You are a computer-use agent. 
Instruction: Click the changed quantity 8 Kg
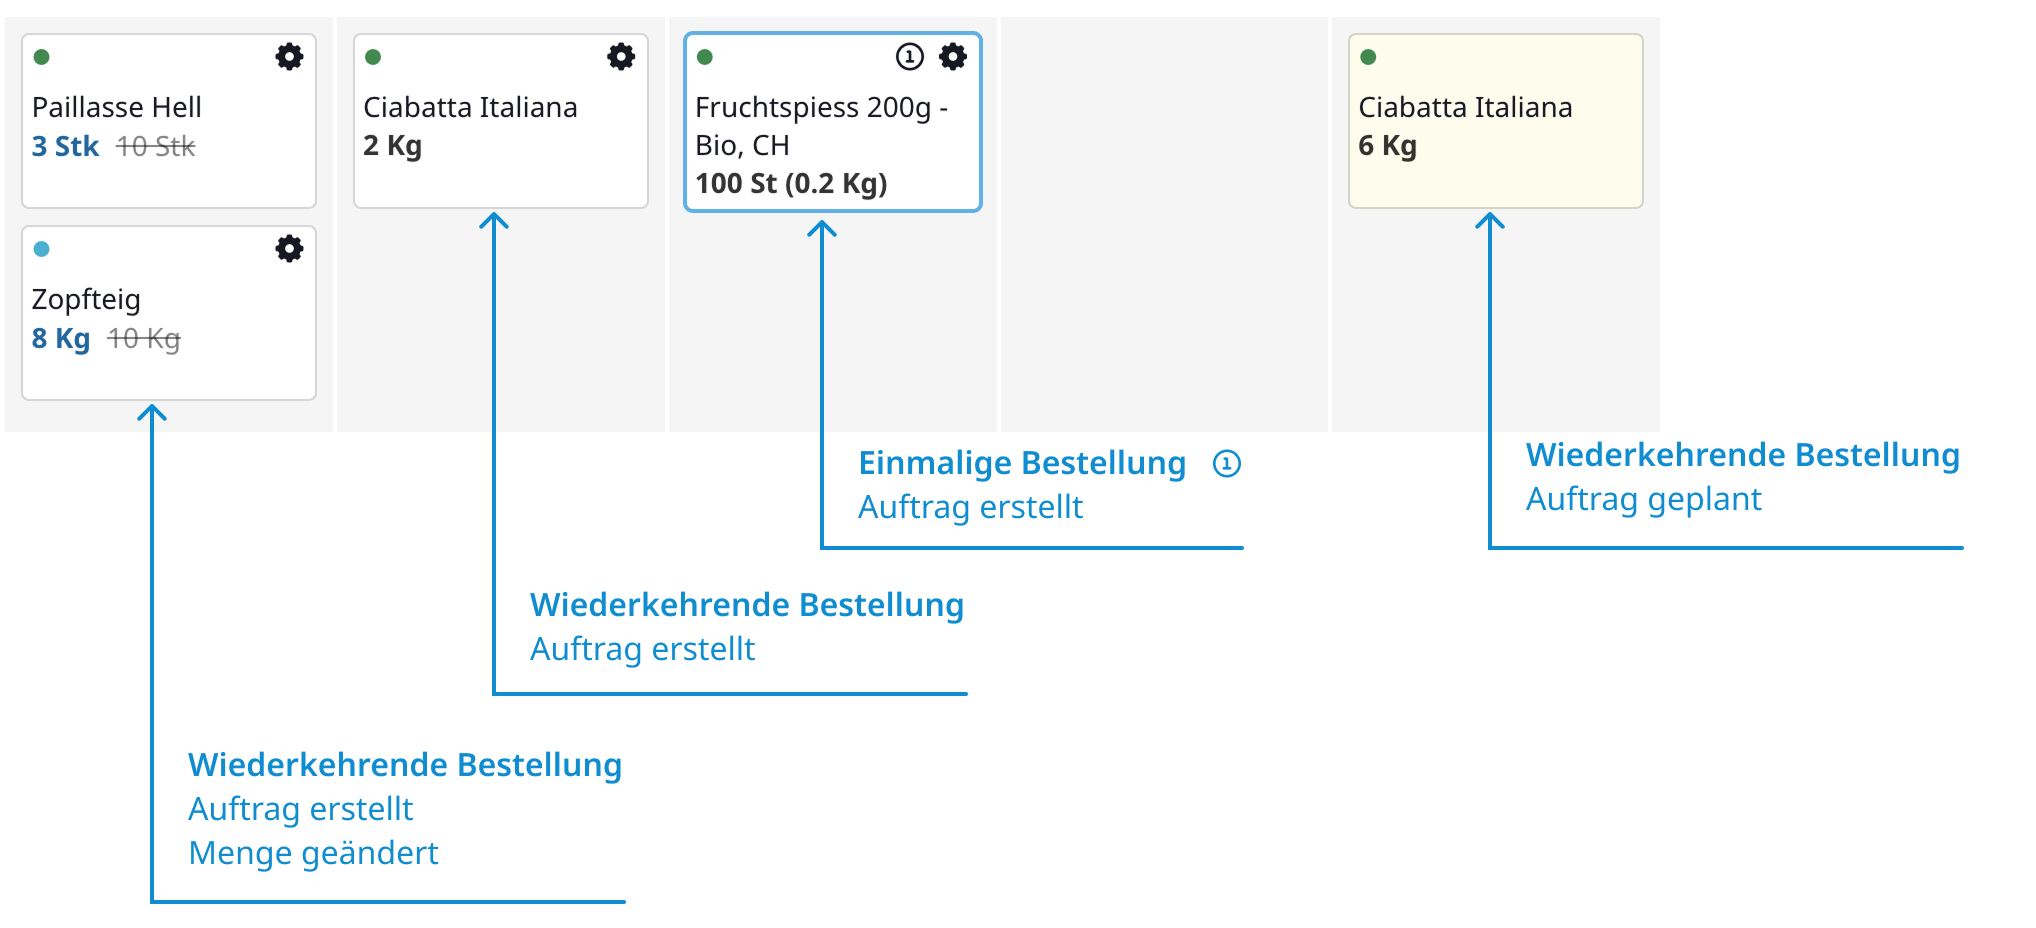61,339
